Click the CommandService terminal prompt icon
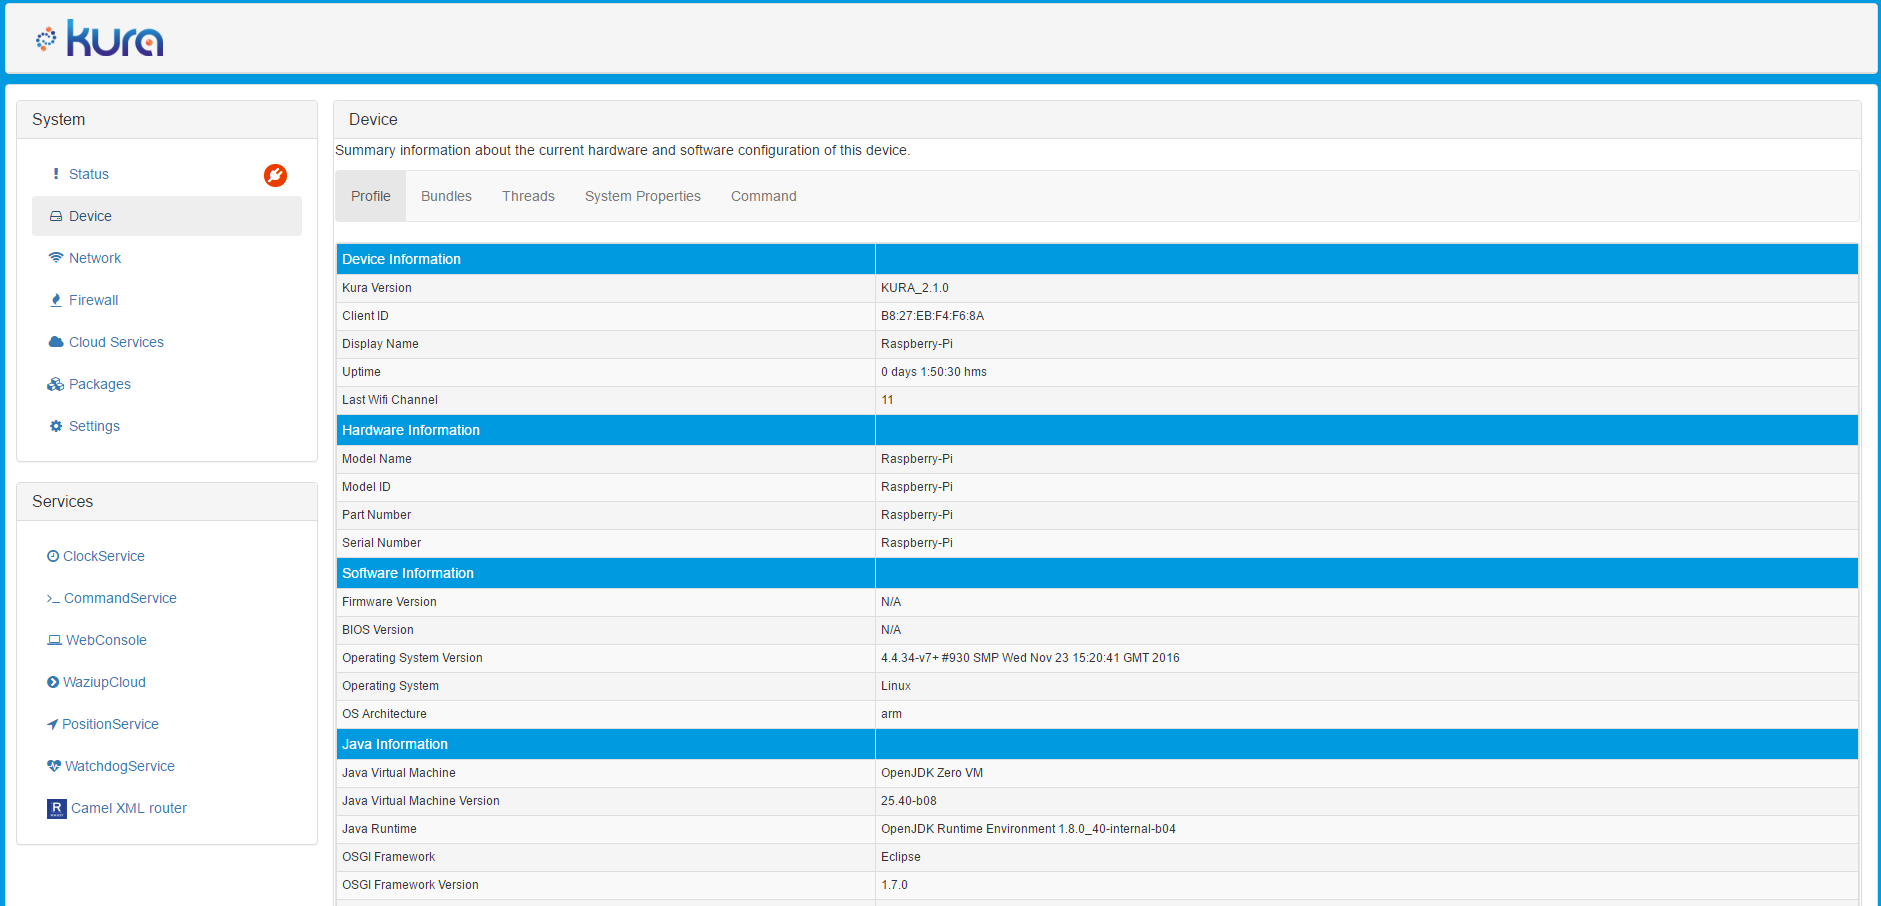 point(53,598)
